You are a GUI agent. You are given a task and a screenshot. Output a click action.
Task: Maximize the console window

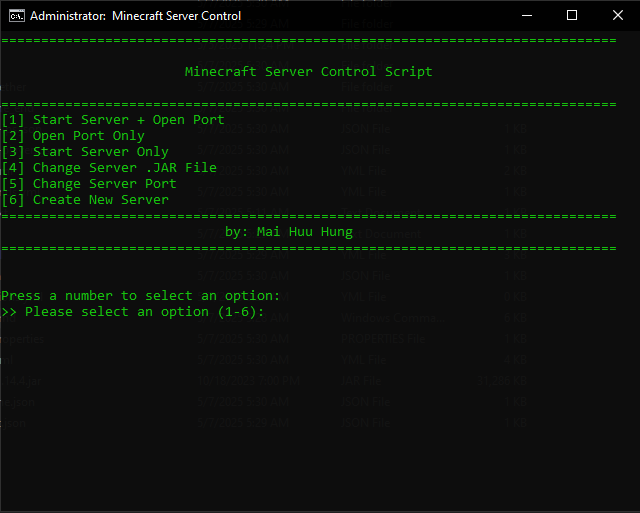(x=572, y=16)
